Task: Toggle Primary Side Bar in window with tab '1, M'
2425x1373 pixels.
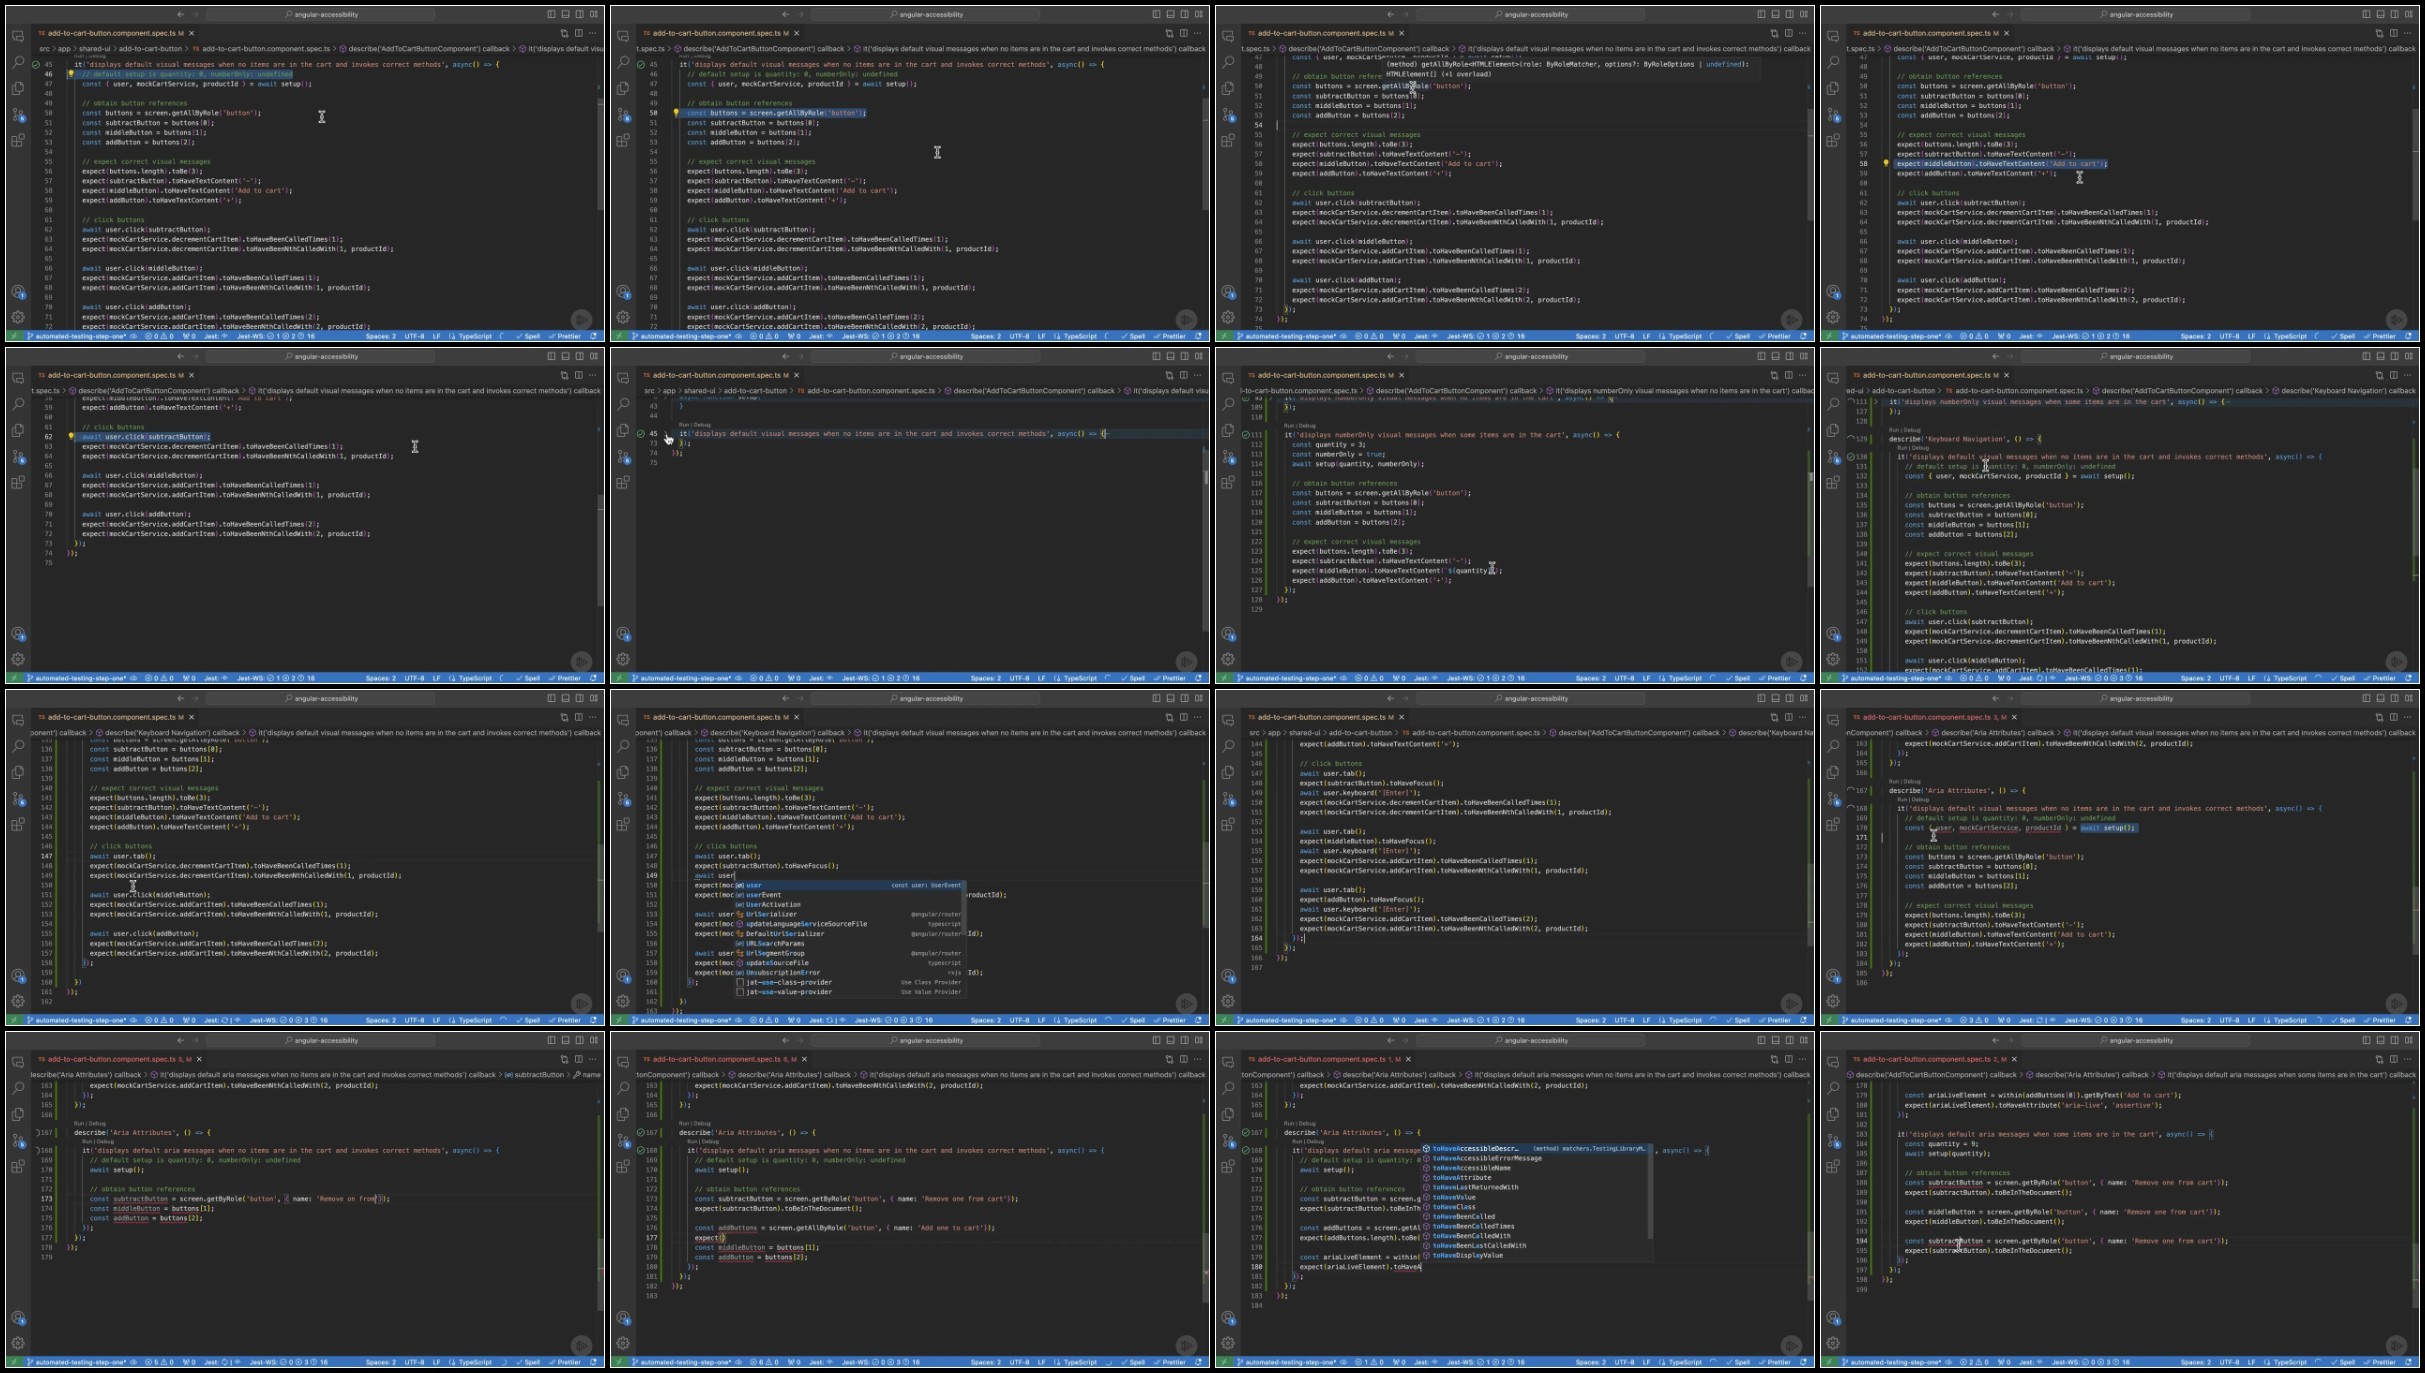Action: pyautogui.click(x=1761, y=1041)
